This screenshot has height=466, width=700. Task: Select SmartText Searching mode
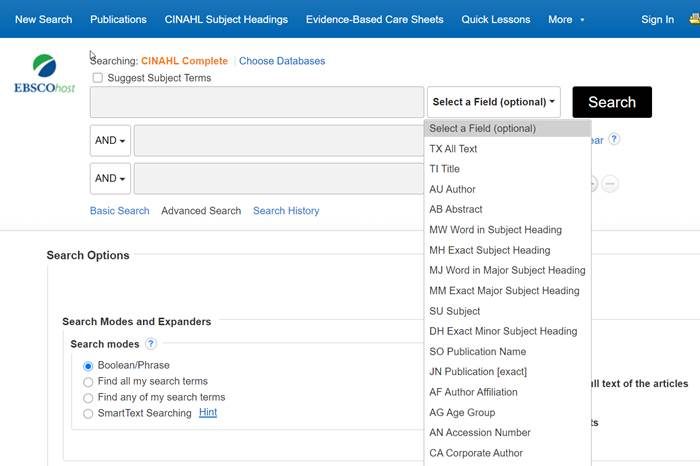point(88,414)
